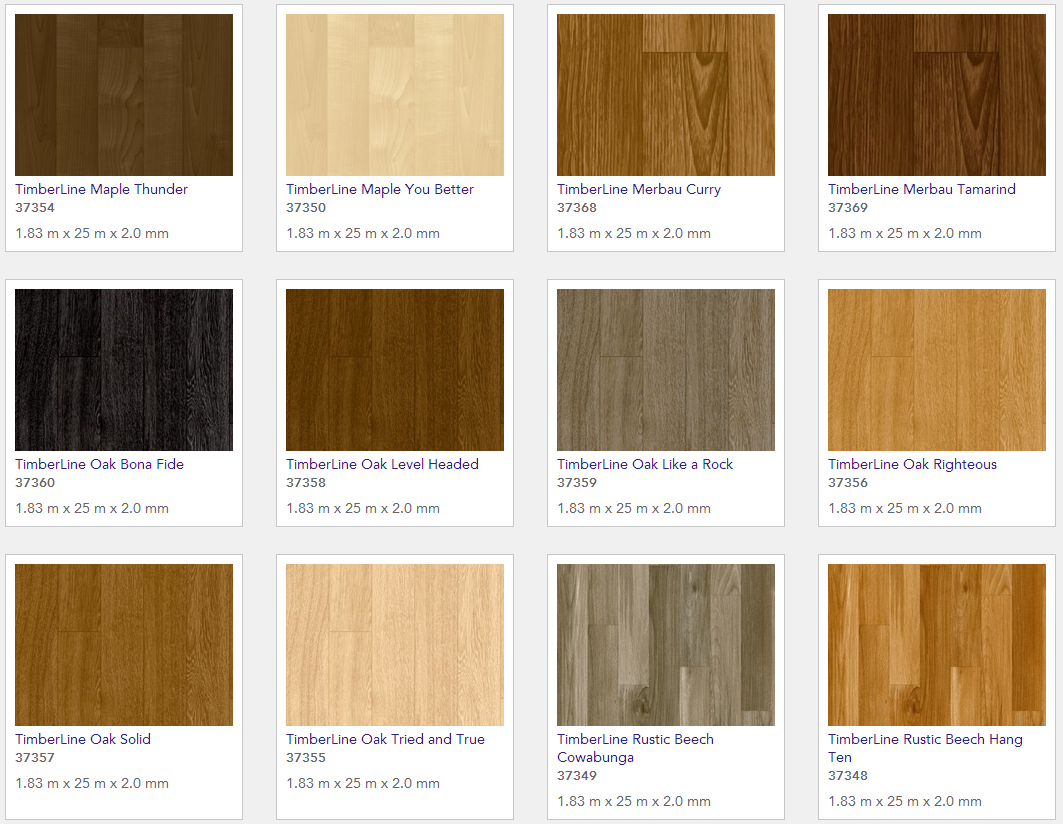This screenshot has height=824, width=1063.
Task: Click the TimberLine Oak Righteous title link
Action: pyautogui.click(x=912, y=464)
